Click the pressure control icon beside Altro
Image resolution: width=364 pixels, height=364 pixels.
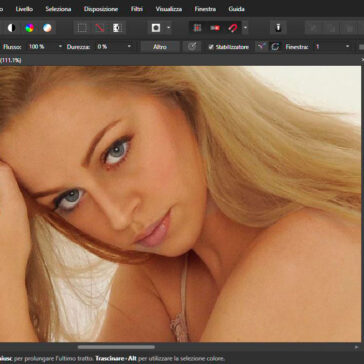tap(192, 47)
